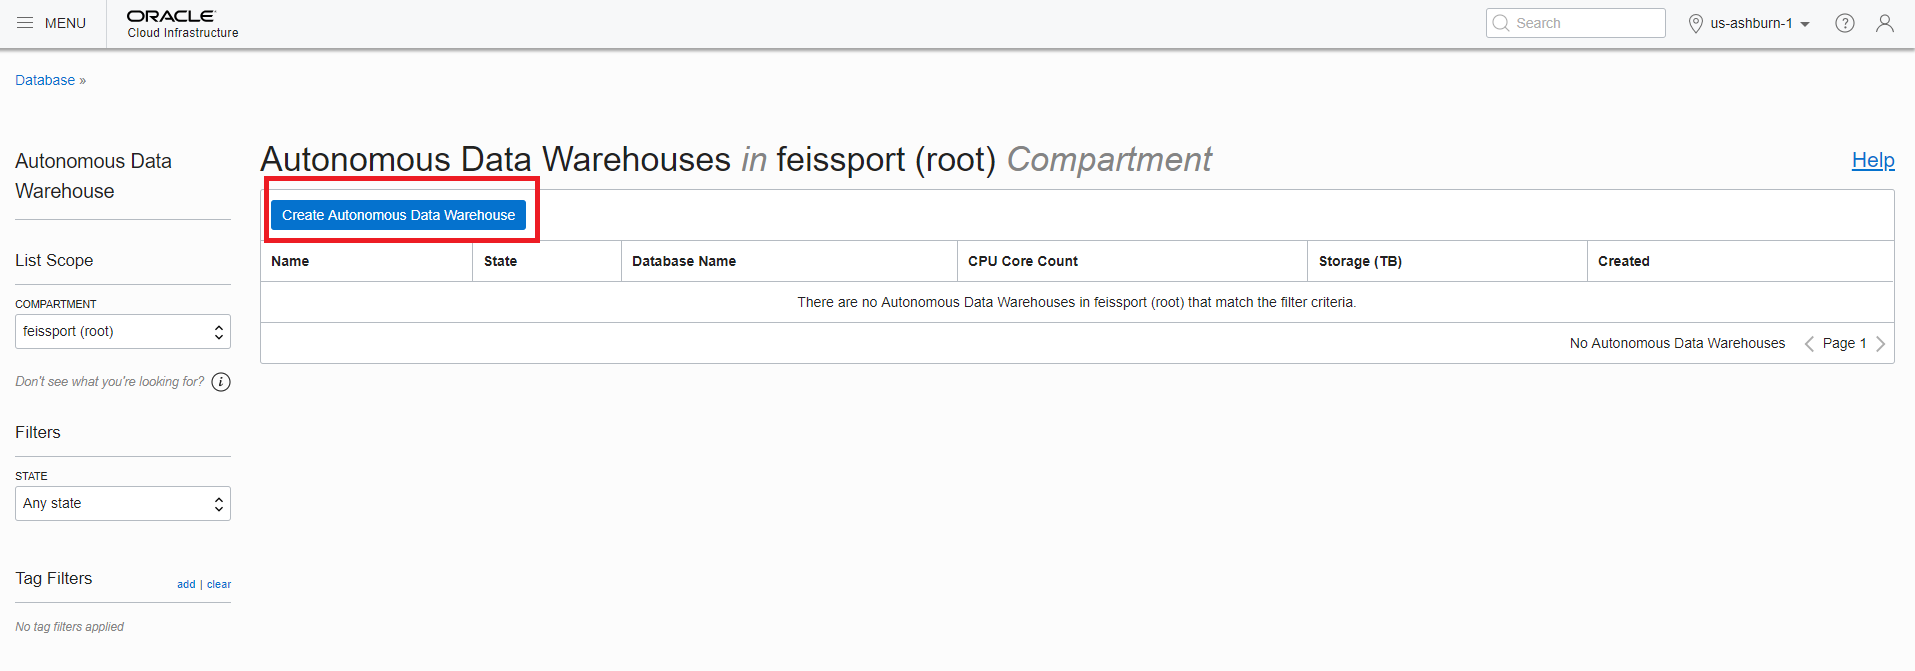Click the Oracle Cloud Infrastructure logo
Viewport: 1915px width, 671px height.
[x=183, y=24]
